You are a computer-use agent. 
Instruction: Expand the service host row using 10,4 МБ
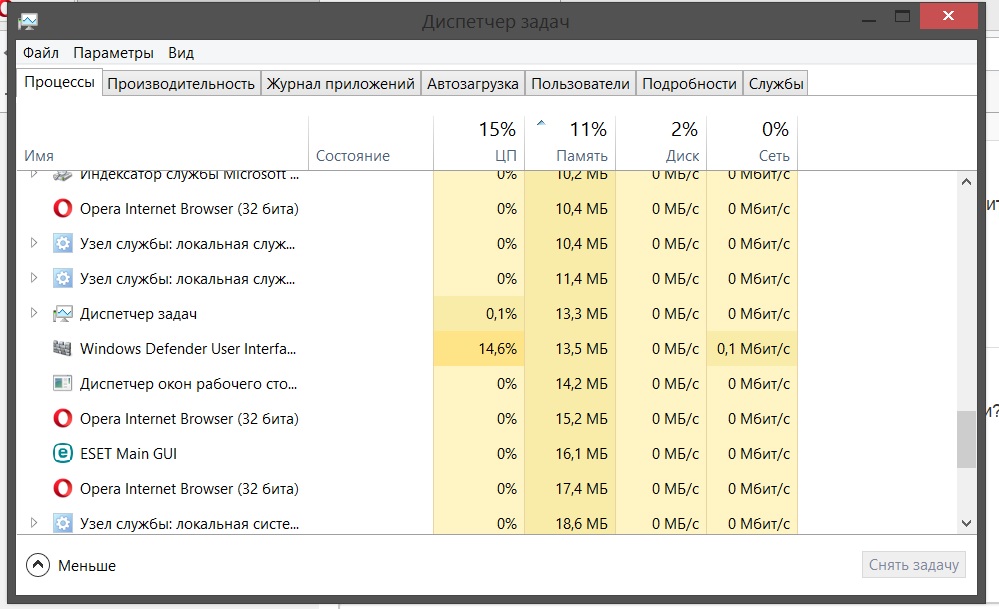(x=34, y=244)
